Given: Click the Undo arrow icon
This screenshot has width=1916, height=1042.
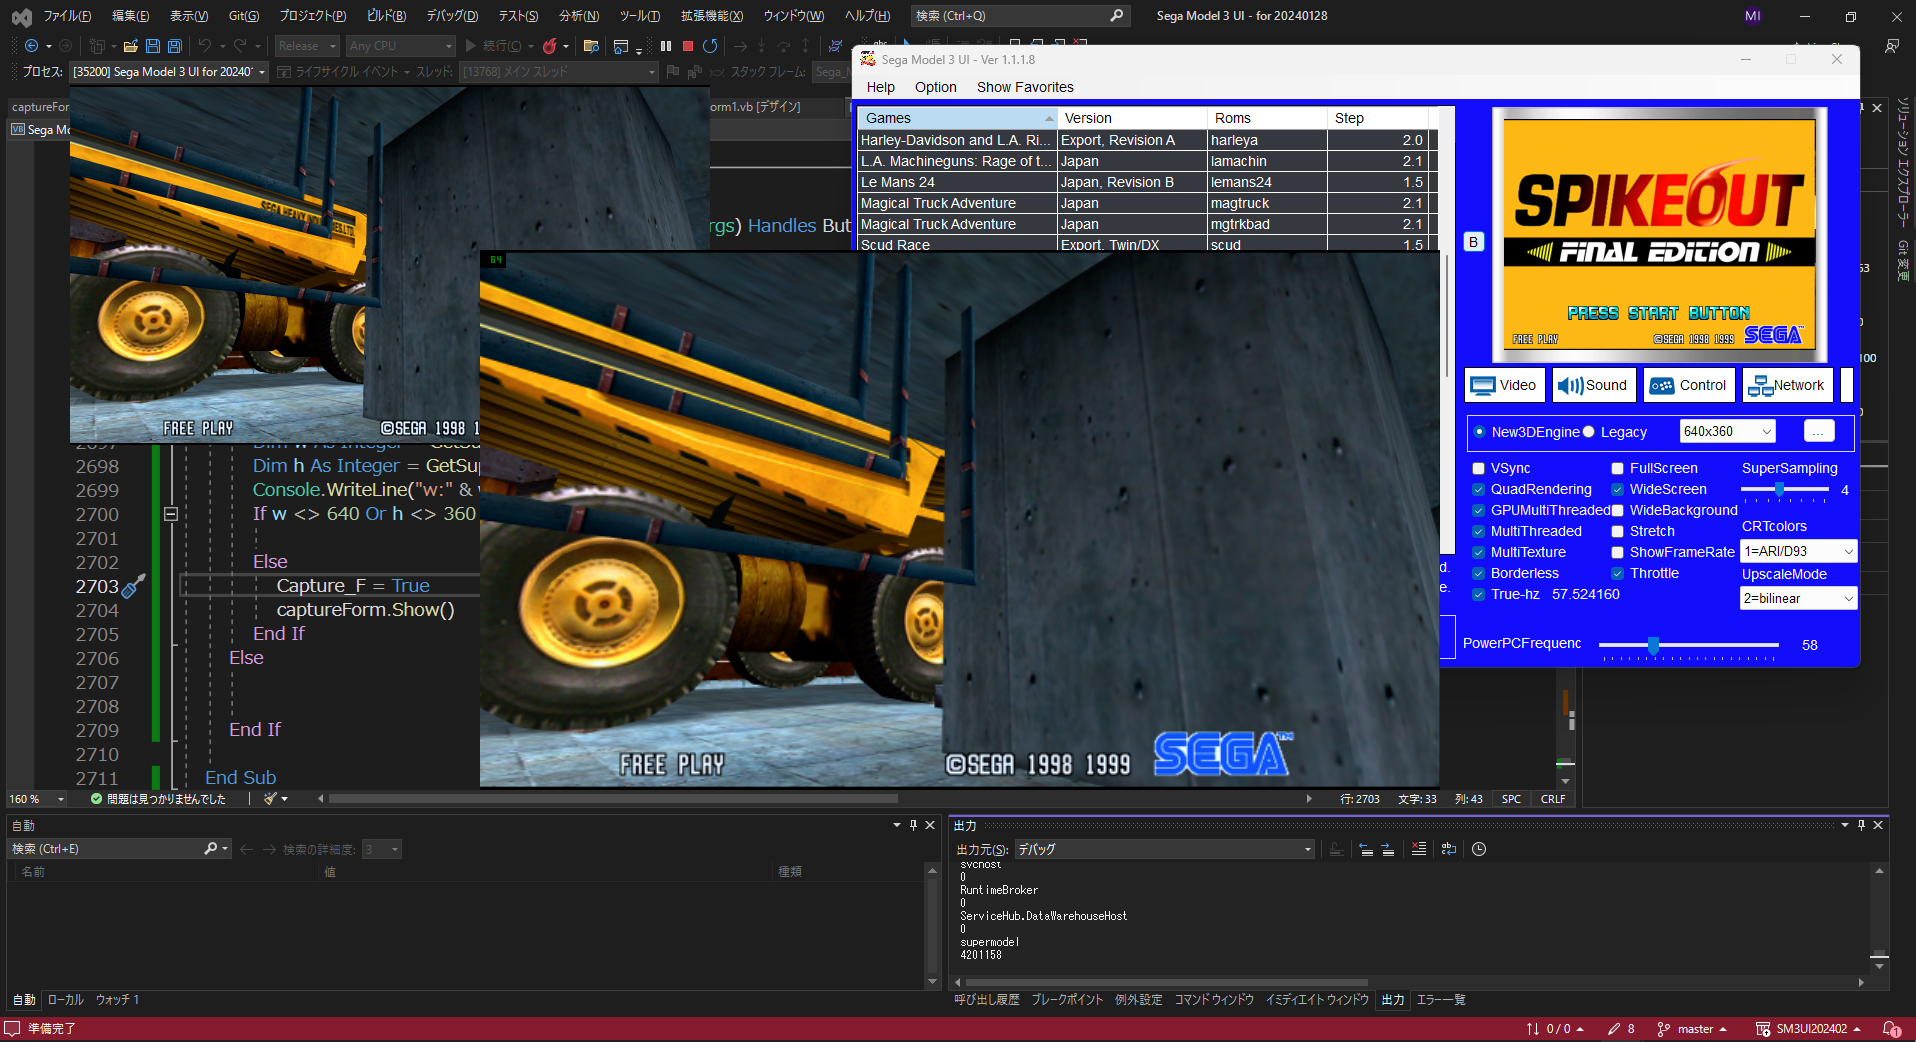Looking at the screenshot, I should click(x=205, y=46).
